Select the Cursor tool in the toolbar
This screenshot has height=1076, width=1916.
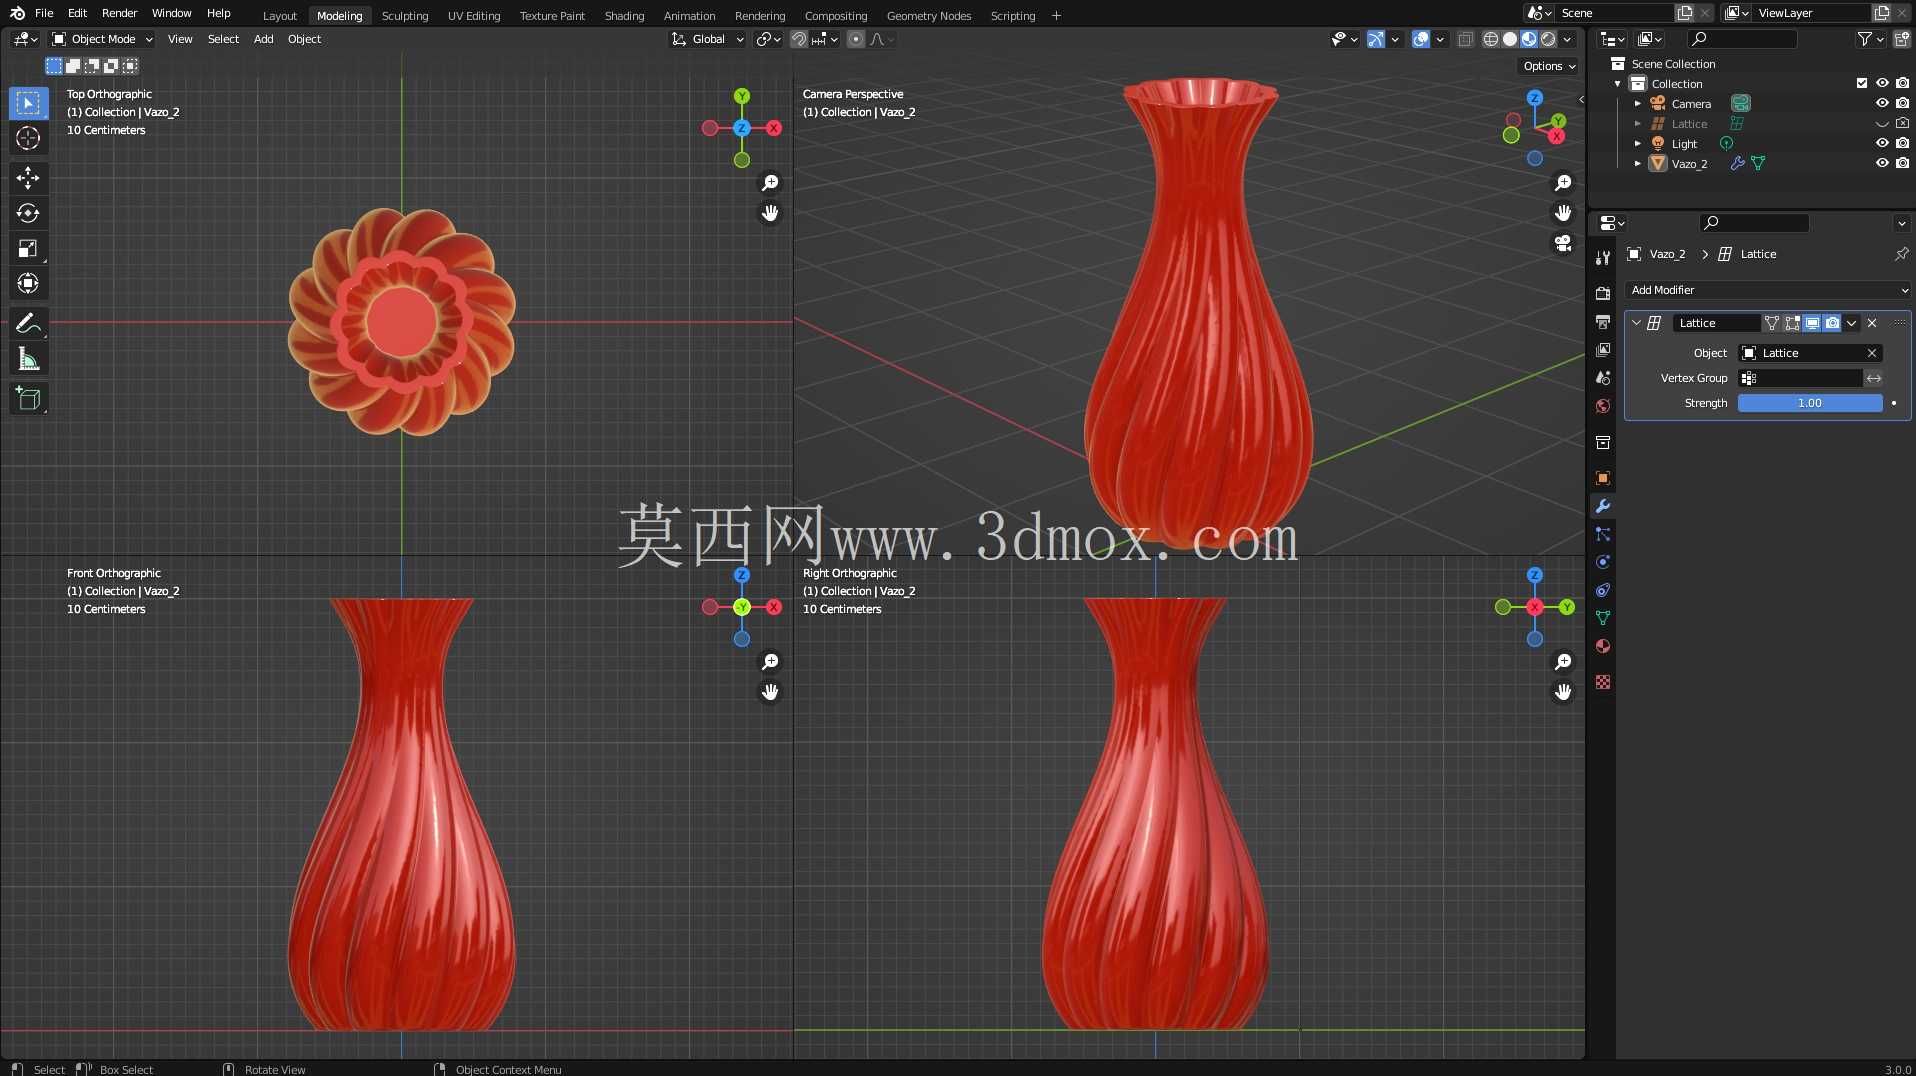[28, 138]
